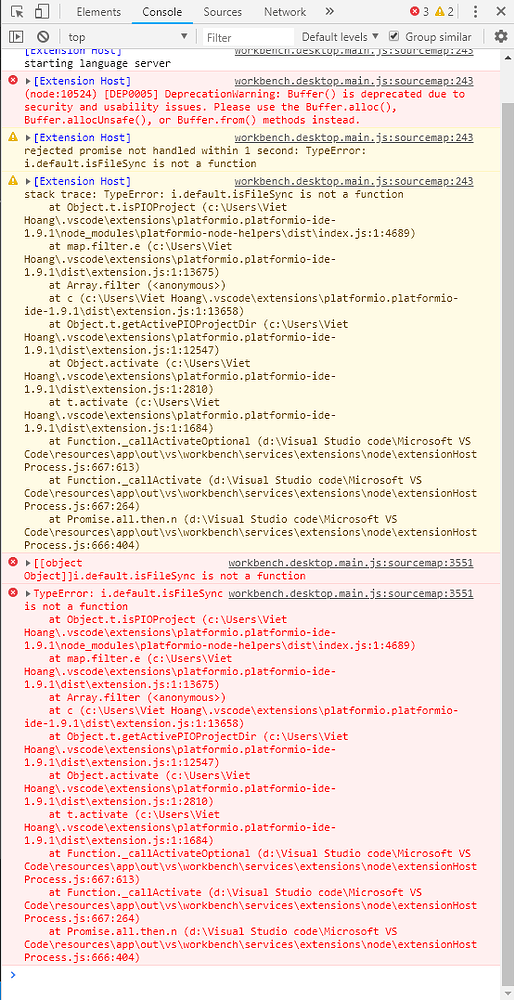Viewport: 514px width, 1000px height.
Task: Expand the TypeError isFileSync error entry
Action: pyautogui.click(x=28, y=594)
